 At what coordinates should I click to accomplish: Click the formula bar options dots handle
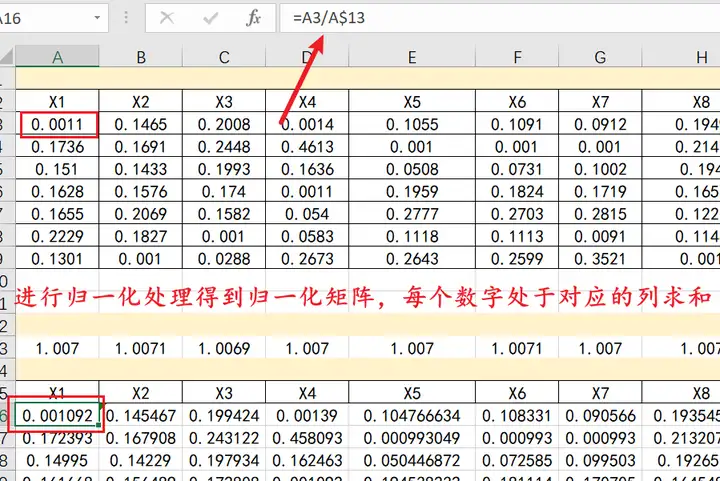126,18
